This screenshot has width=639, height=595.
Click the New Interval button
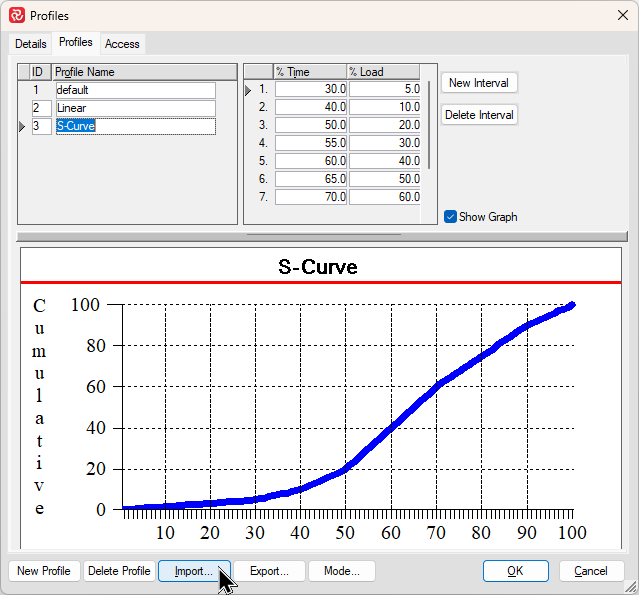click(x=479, y=83)
